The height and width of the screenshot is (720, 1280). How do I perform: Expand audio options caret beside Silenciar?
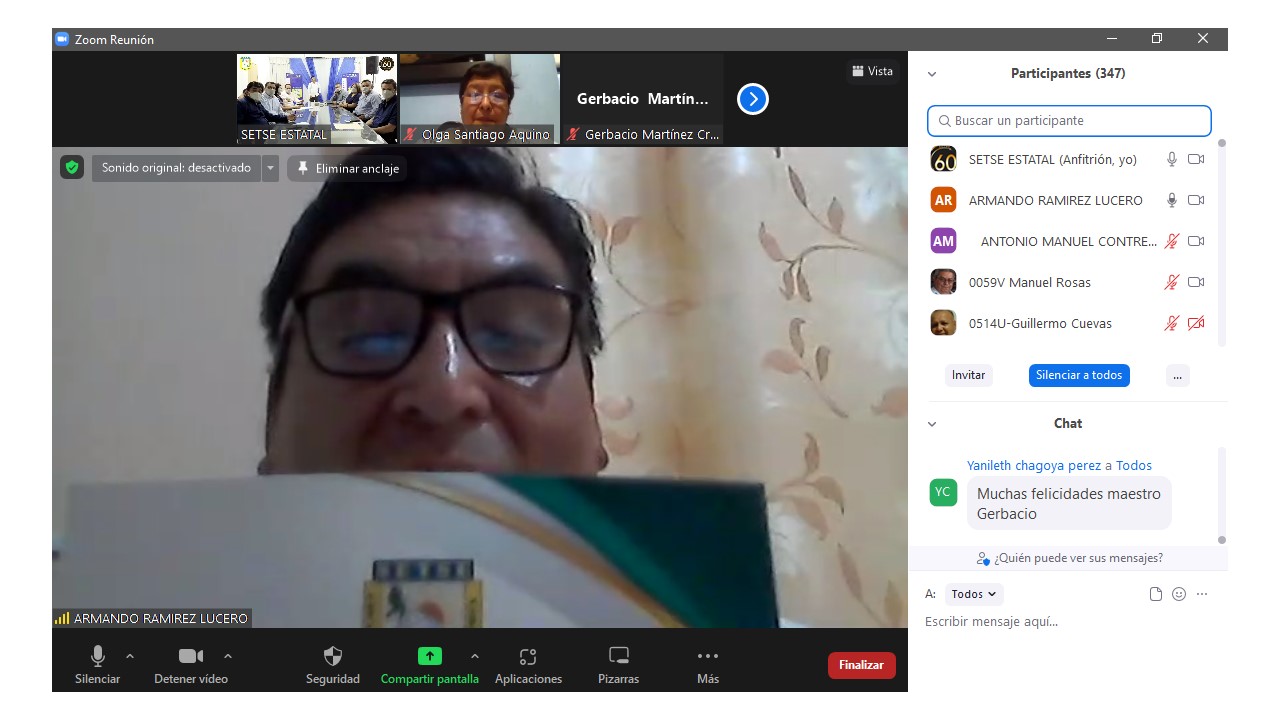point(129,656)
